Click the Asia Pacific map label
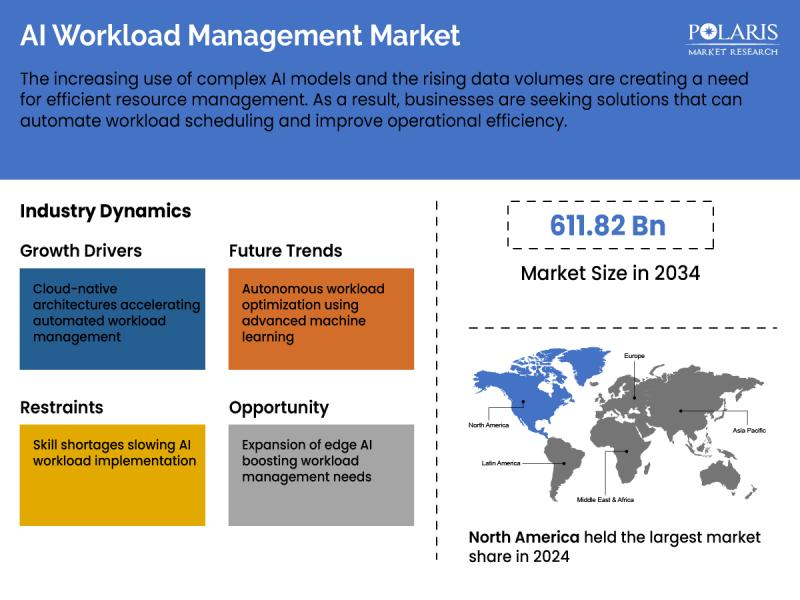800x600 pixels. pyautogui.click(x=748, y=430)
